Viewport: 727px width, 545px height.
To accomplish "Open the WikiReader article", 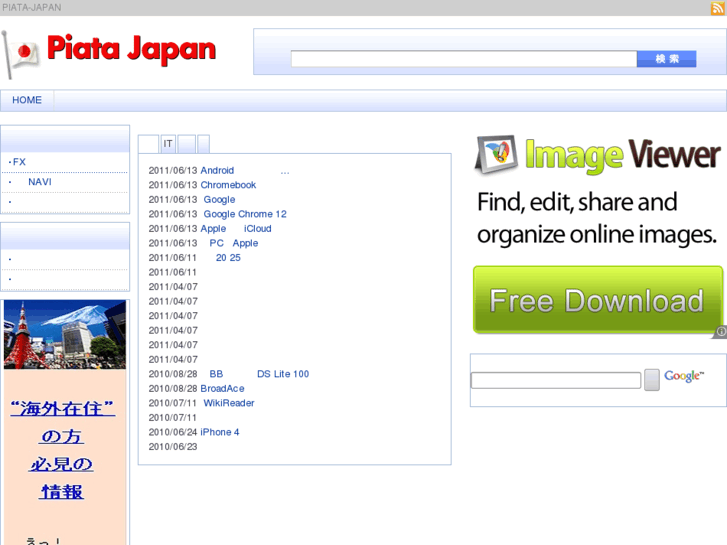I will [229, 403].
